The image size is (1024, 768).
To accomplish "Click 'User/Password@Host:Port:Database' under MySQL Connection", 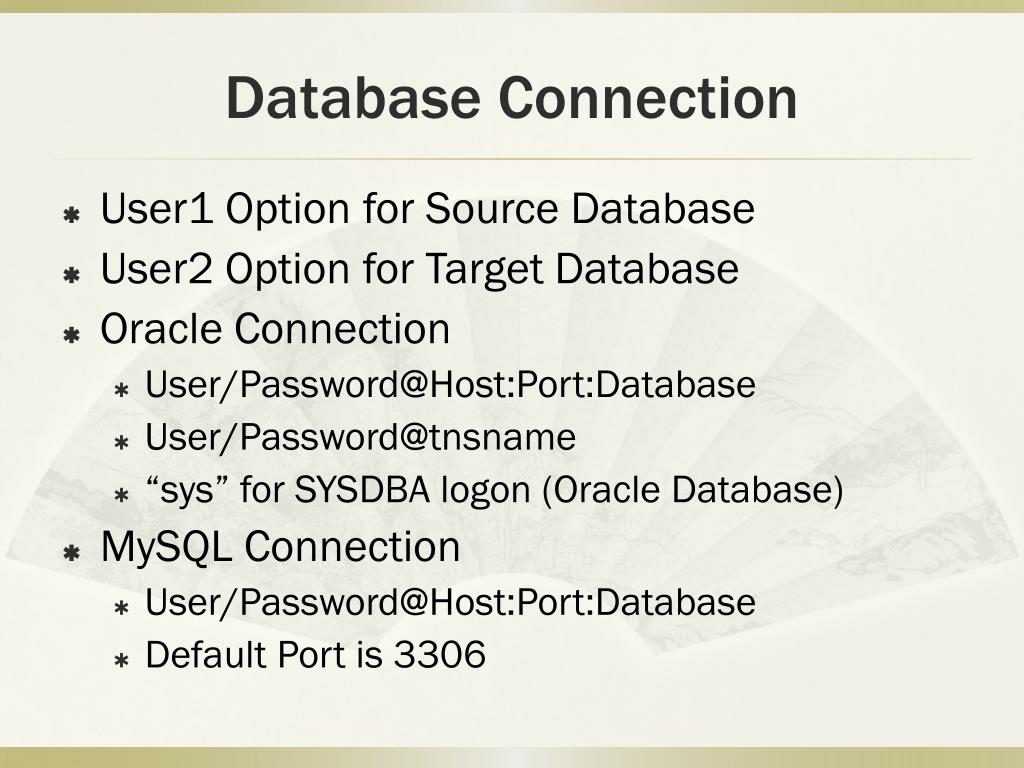I will 451,602.
